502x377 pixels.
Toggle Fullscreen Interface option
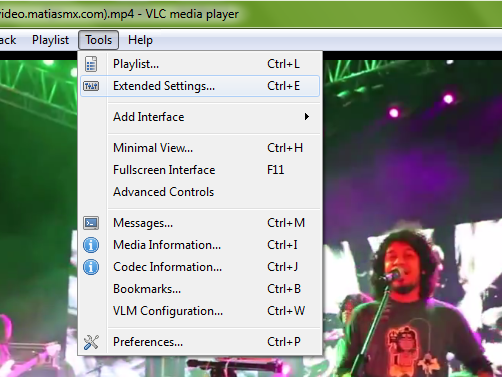coord(200,170)
